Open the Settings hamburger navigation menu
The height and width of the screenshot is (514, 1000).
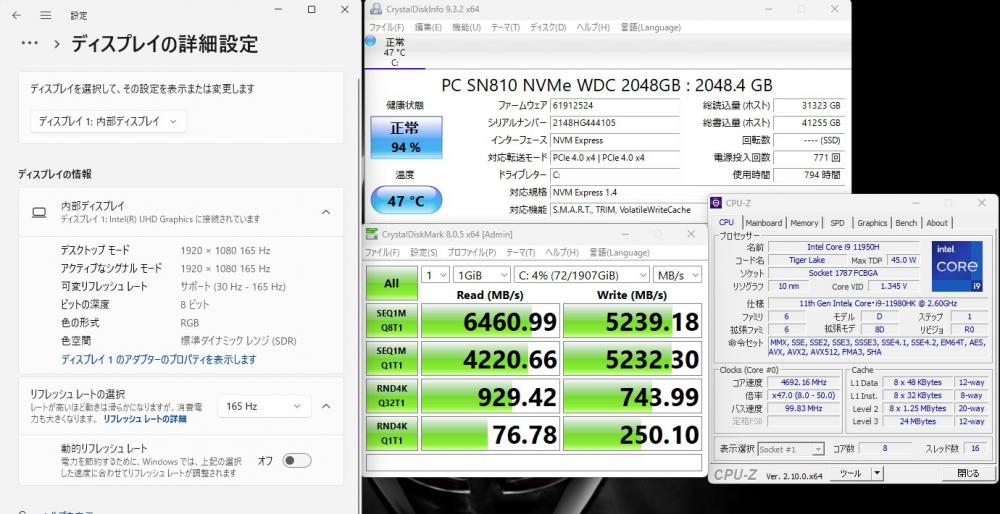[x=45, y=15]
